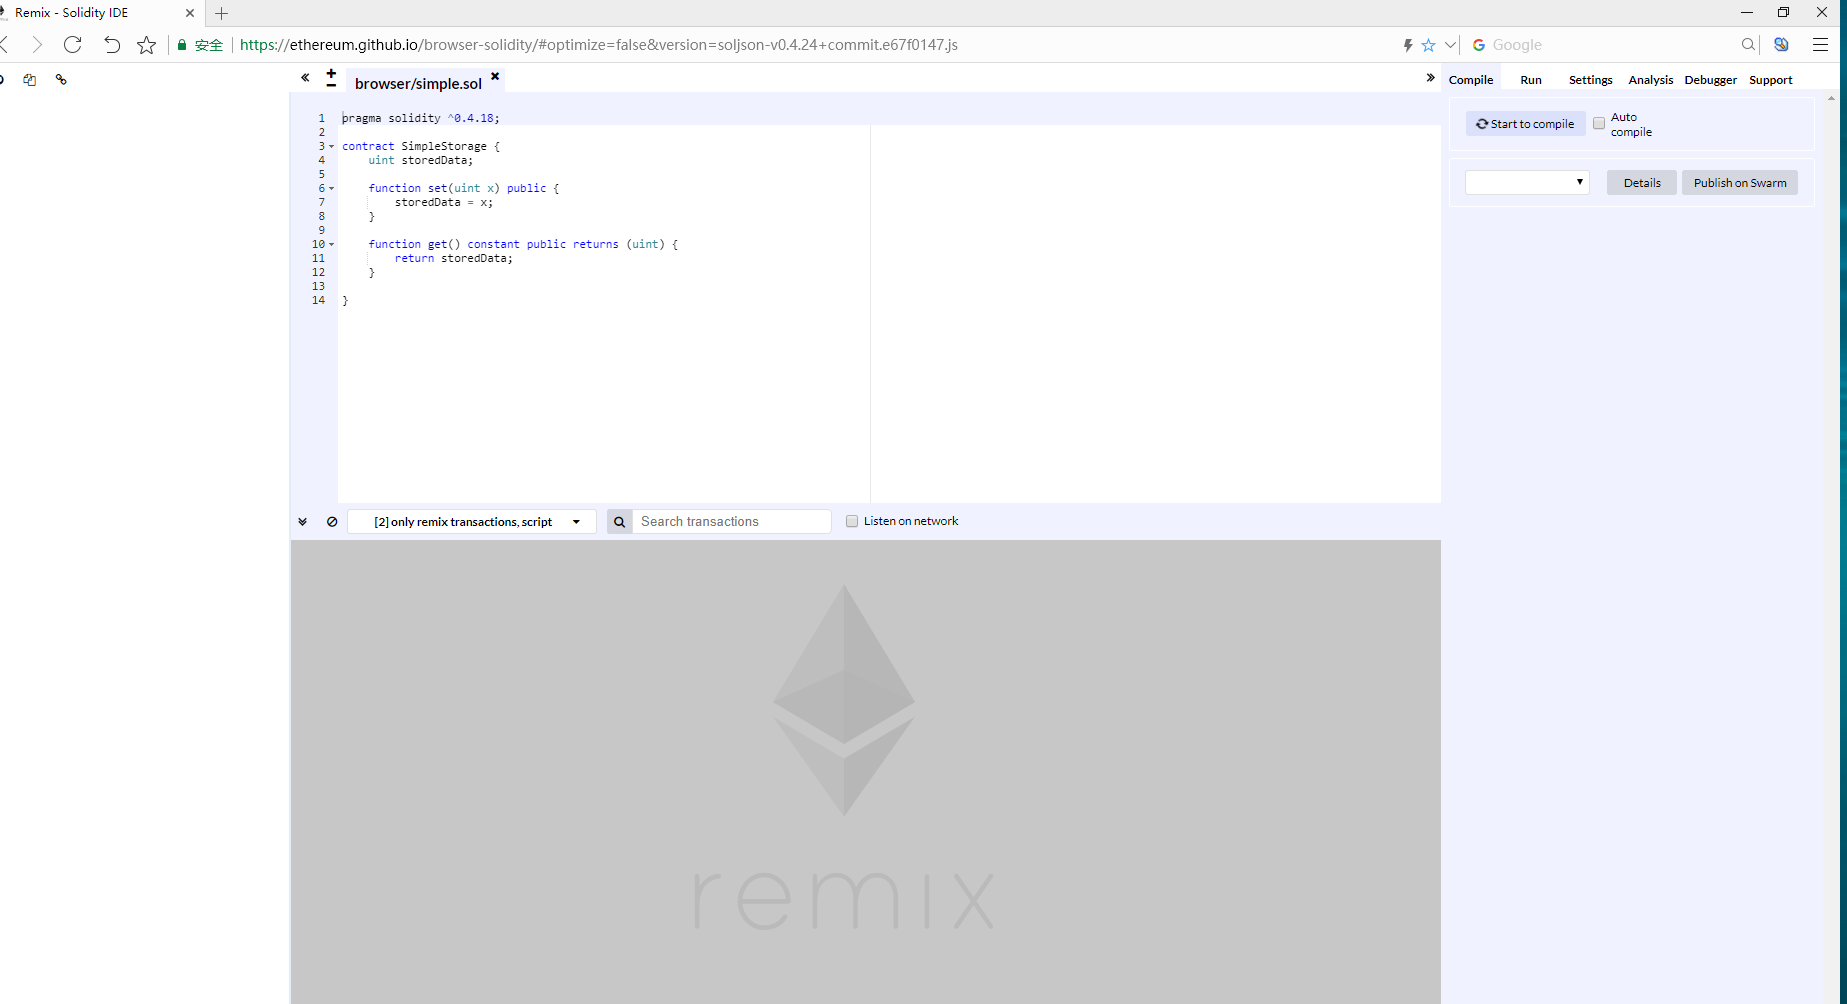Enable Listen on network checkbox
The width and height of the screenshot is (1847, 1004).
tap(852, 521)
